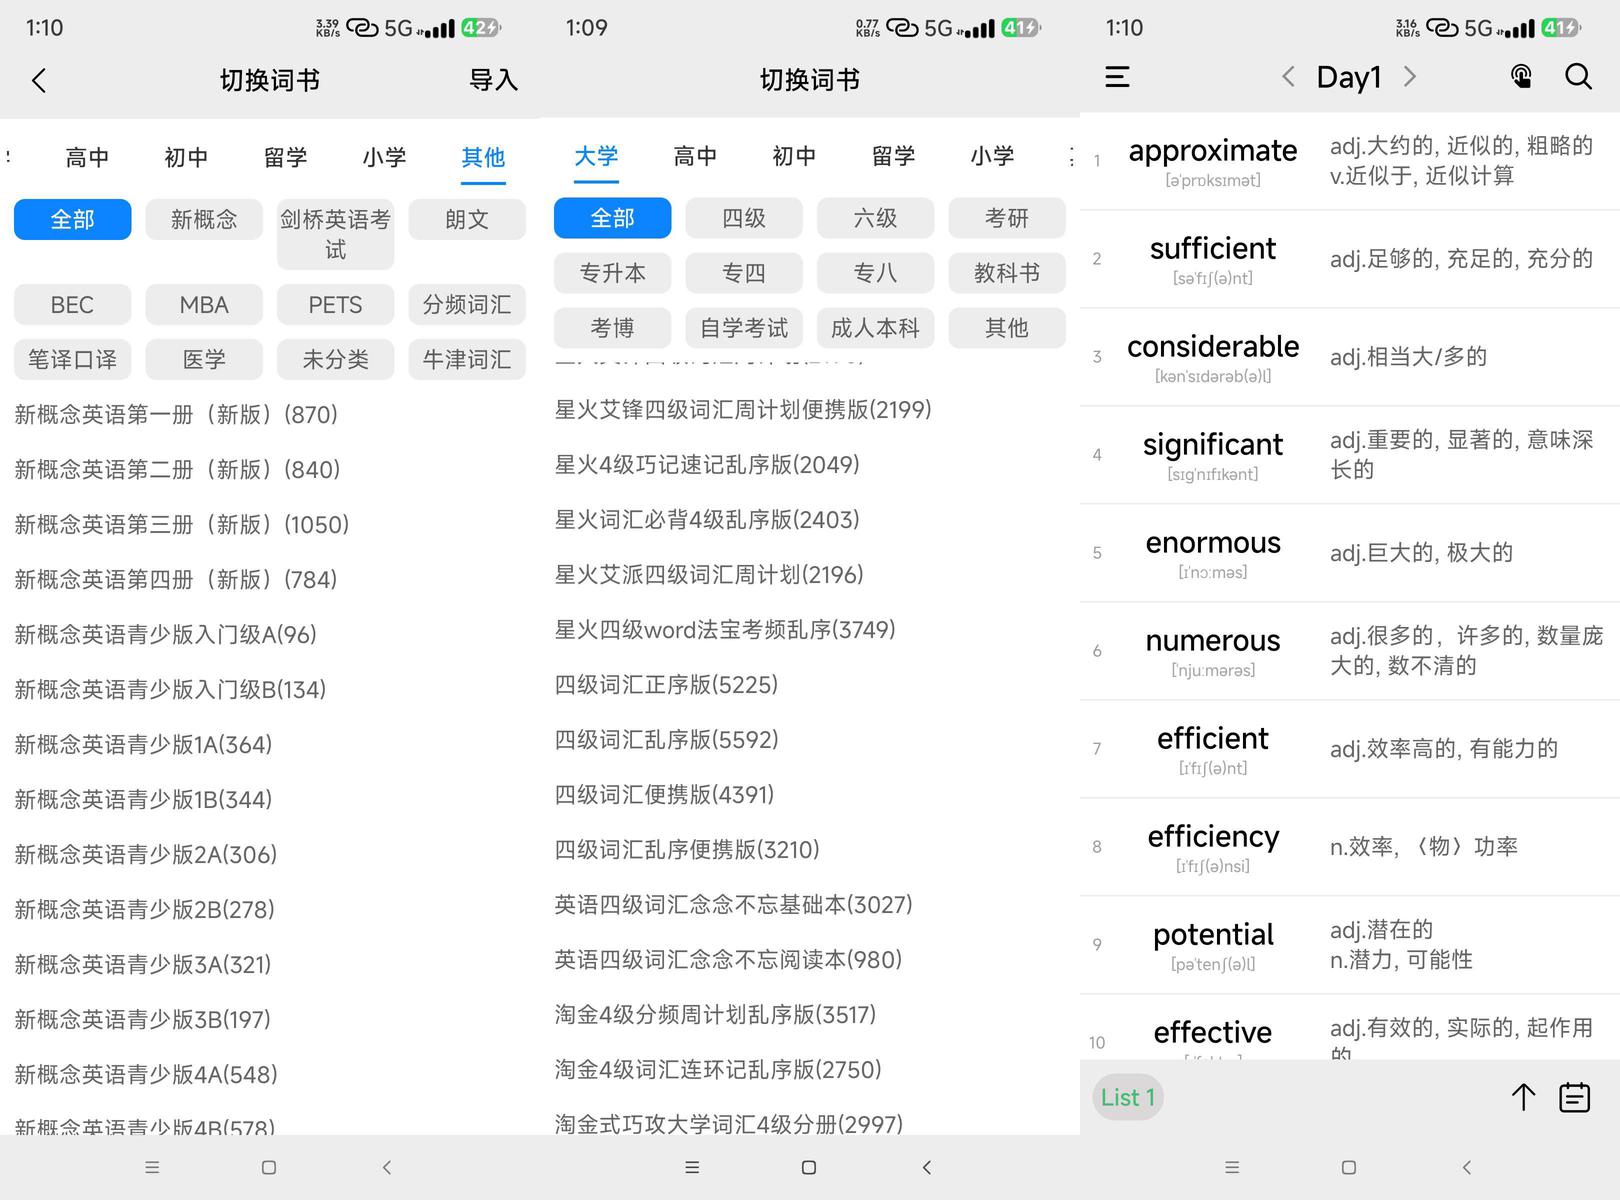Screen dimensions: 1620x1200
Task: Open the List 1 selector
Action: pos(1128,1097)
